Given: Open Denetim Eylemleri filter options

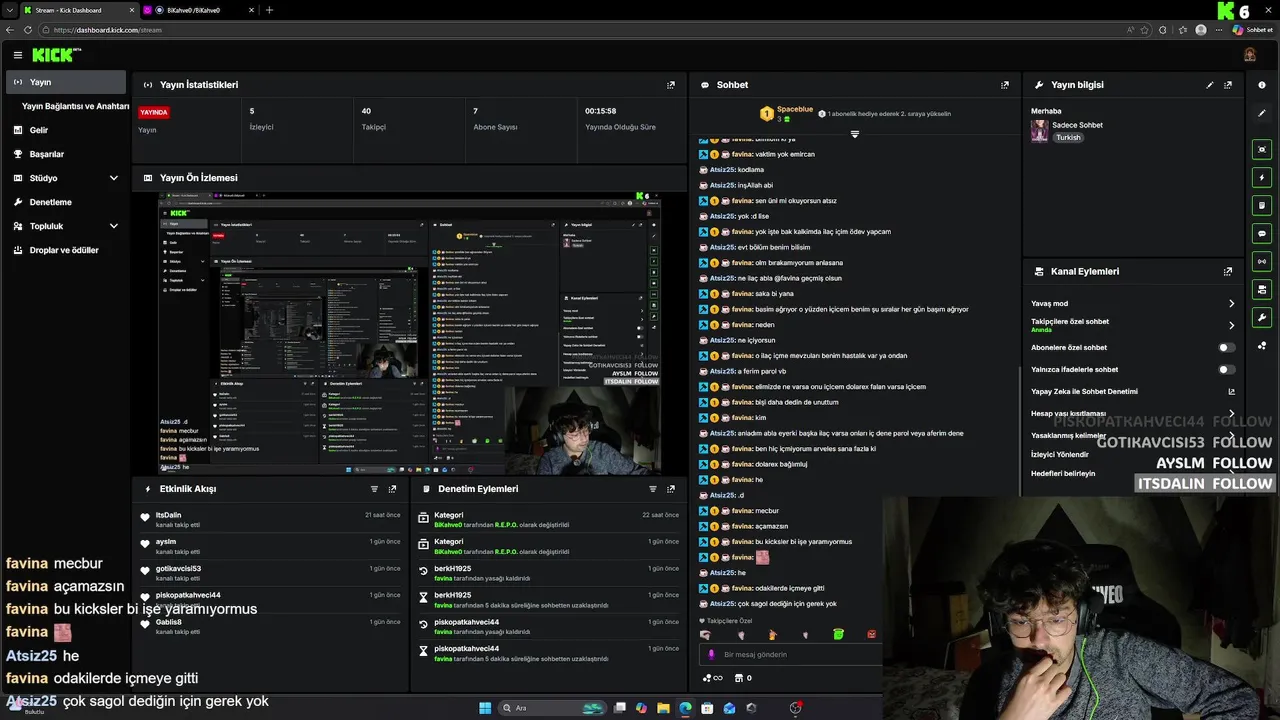Looking at the screenshot, I should pyautogui.click(x=653, y=489).
